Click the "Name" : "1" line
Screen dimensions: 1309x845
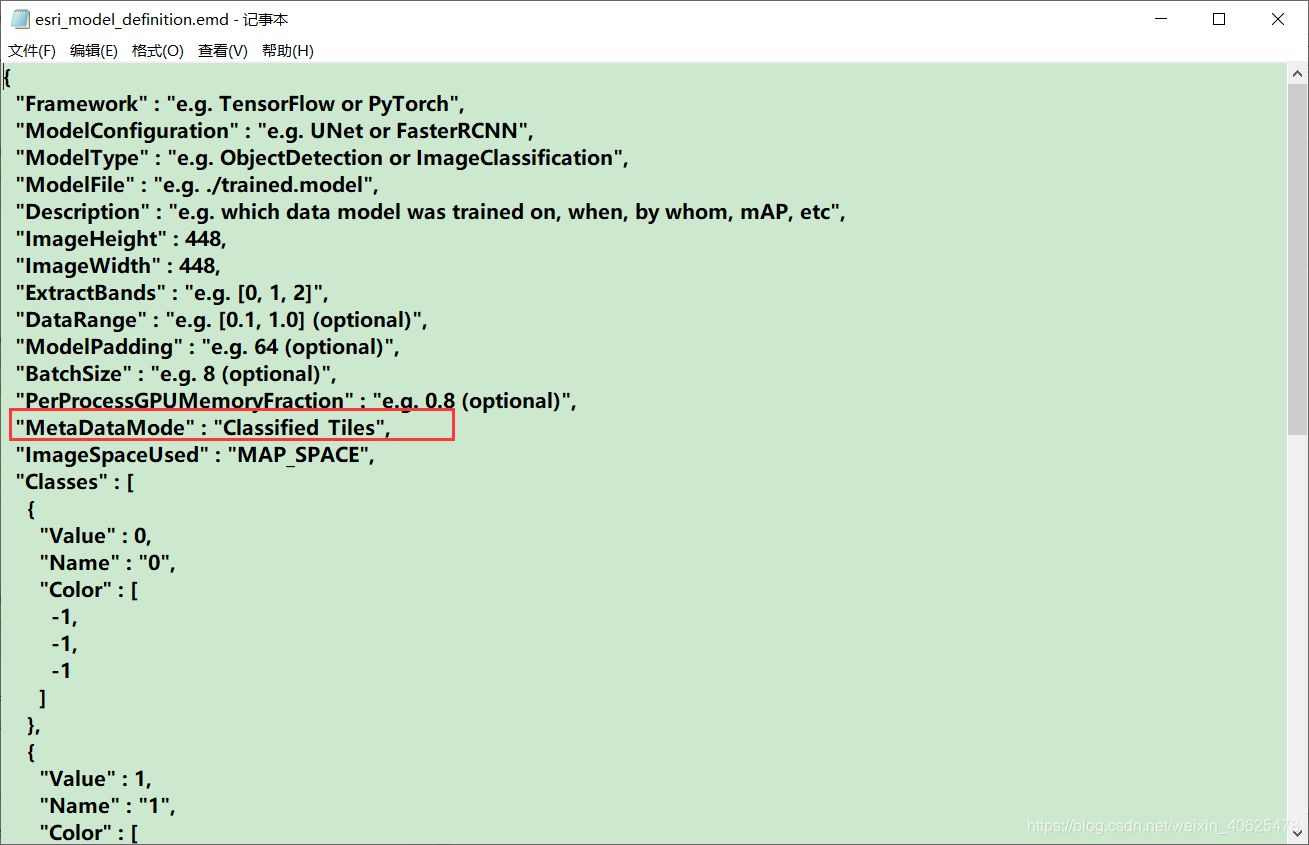(x=107, y=806)
